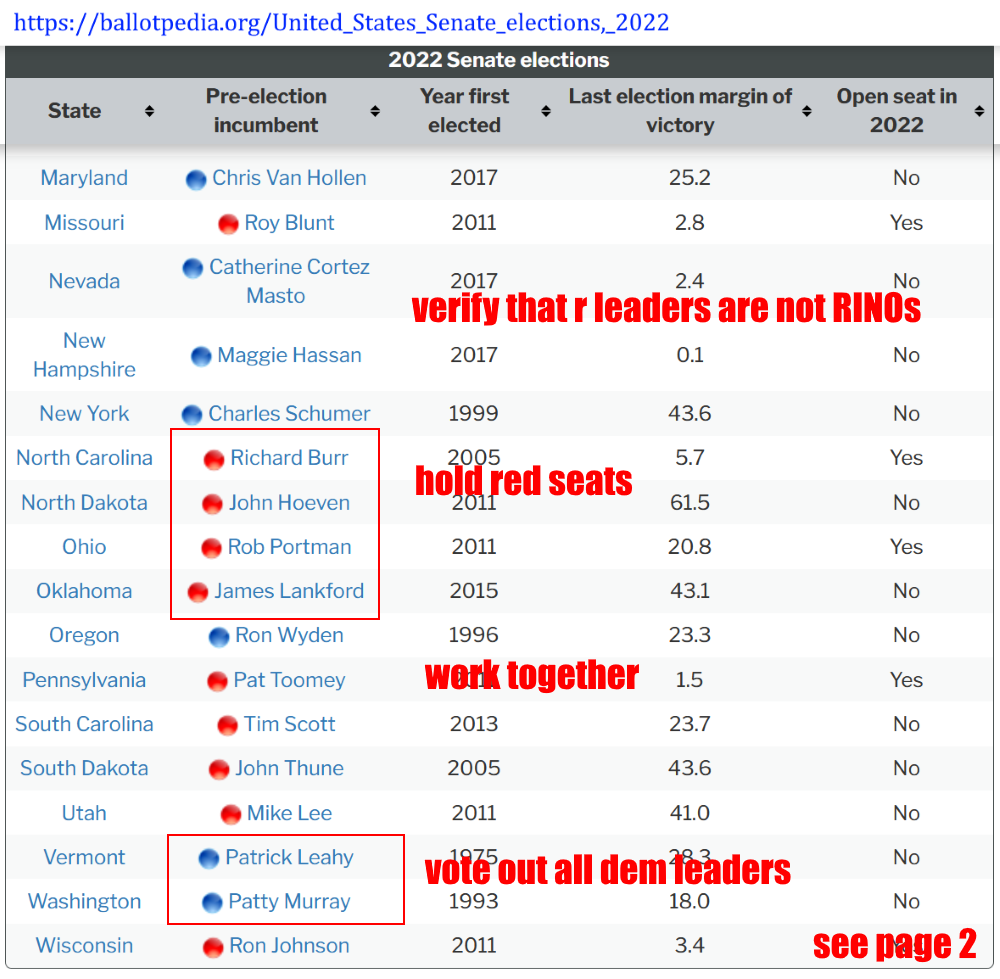Open the New Hampshire state link
The image size is (1000, 979).
tap(84, 355)
